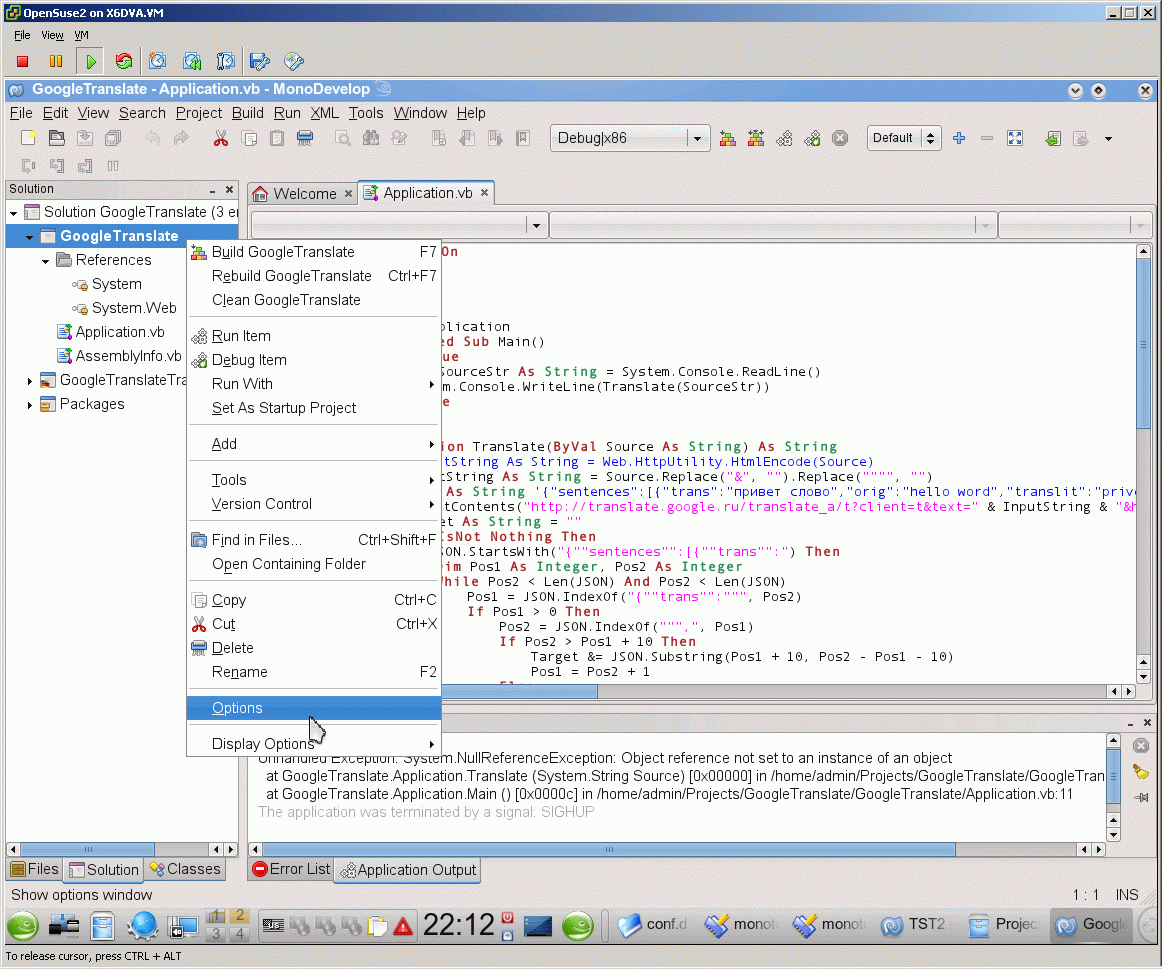Click the Stop execution toolbar icon

840,139
